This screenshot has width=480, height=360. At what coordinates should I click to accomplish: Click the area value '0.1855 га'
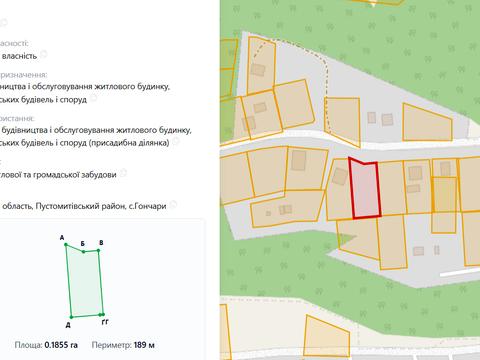click(x=61, y=345)
